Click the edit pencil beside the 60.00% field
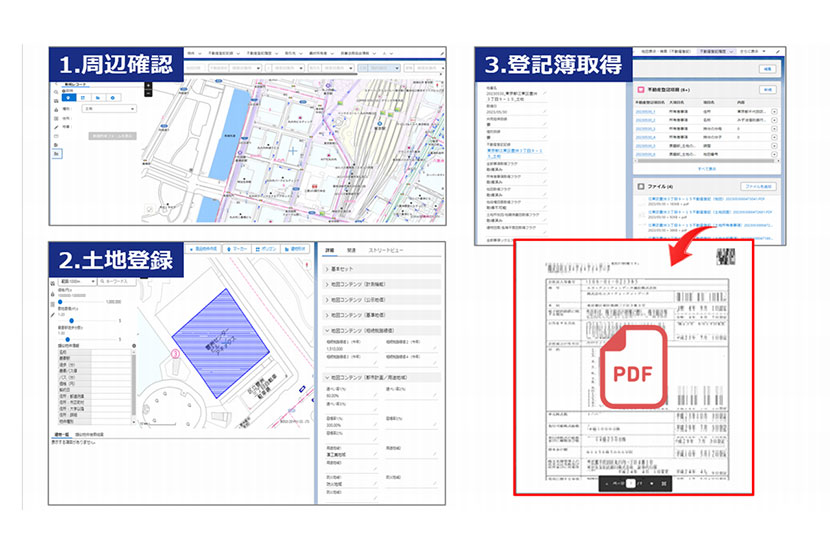This screenshot has width=830, height=554. (x=375, y=395)
